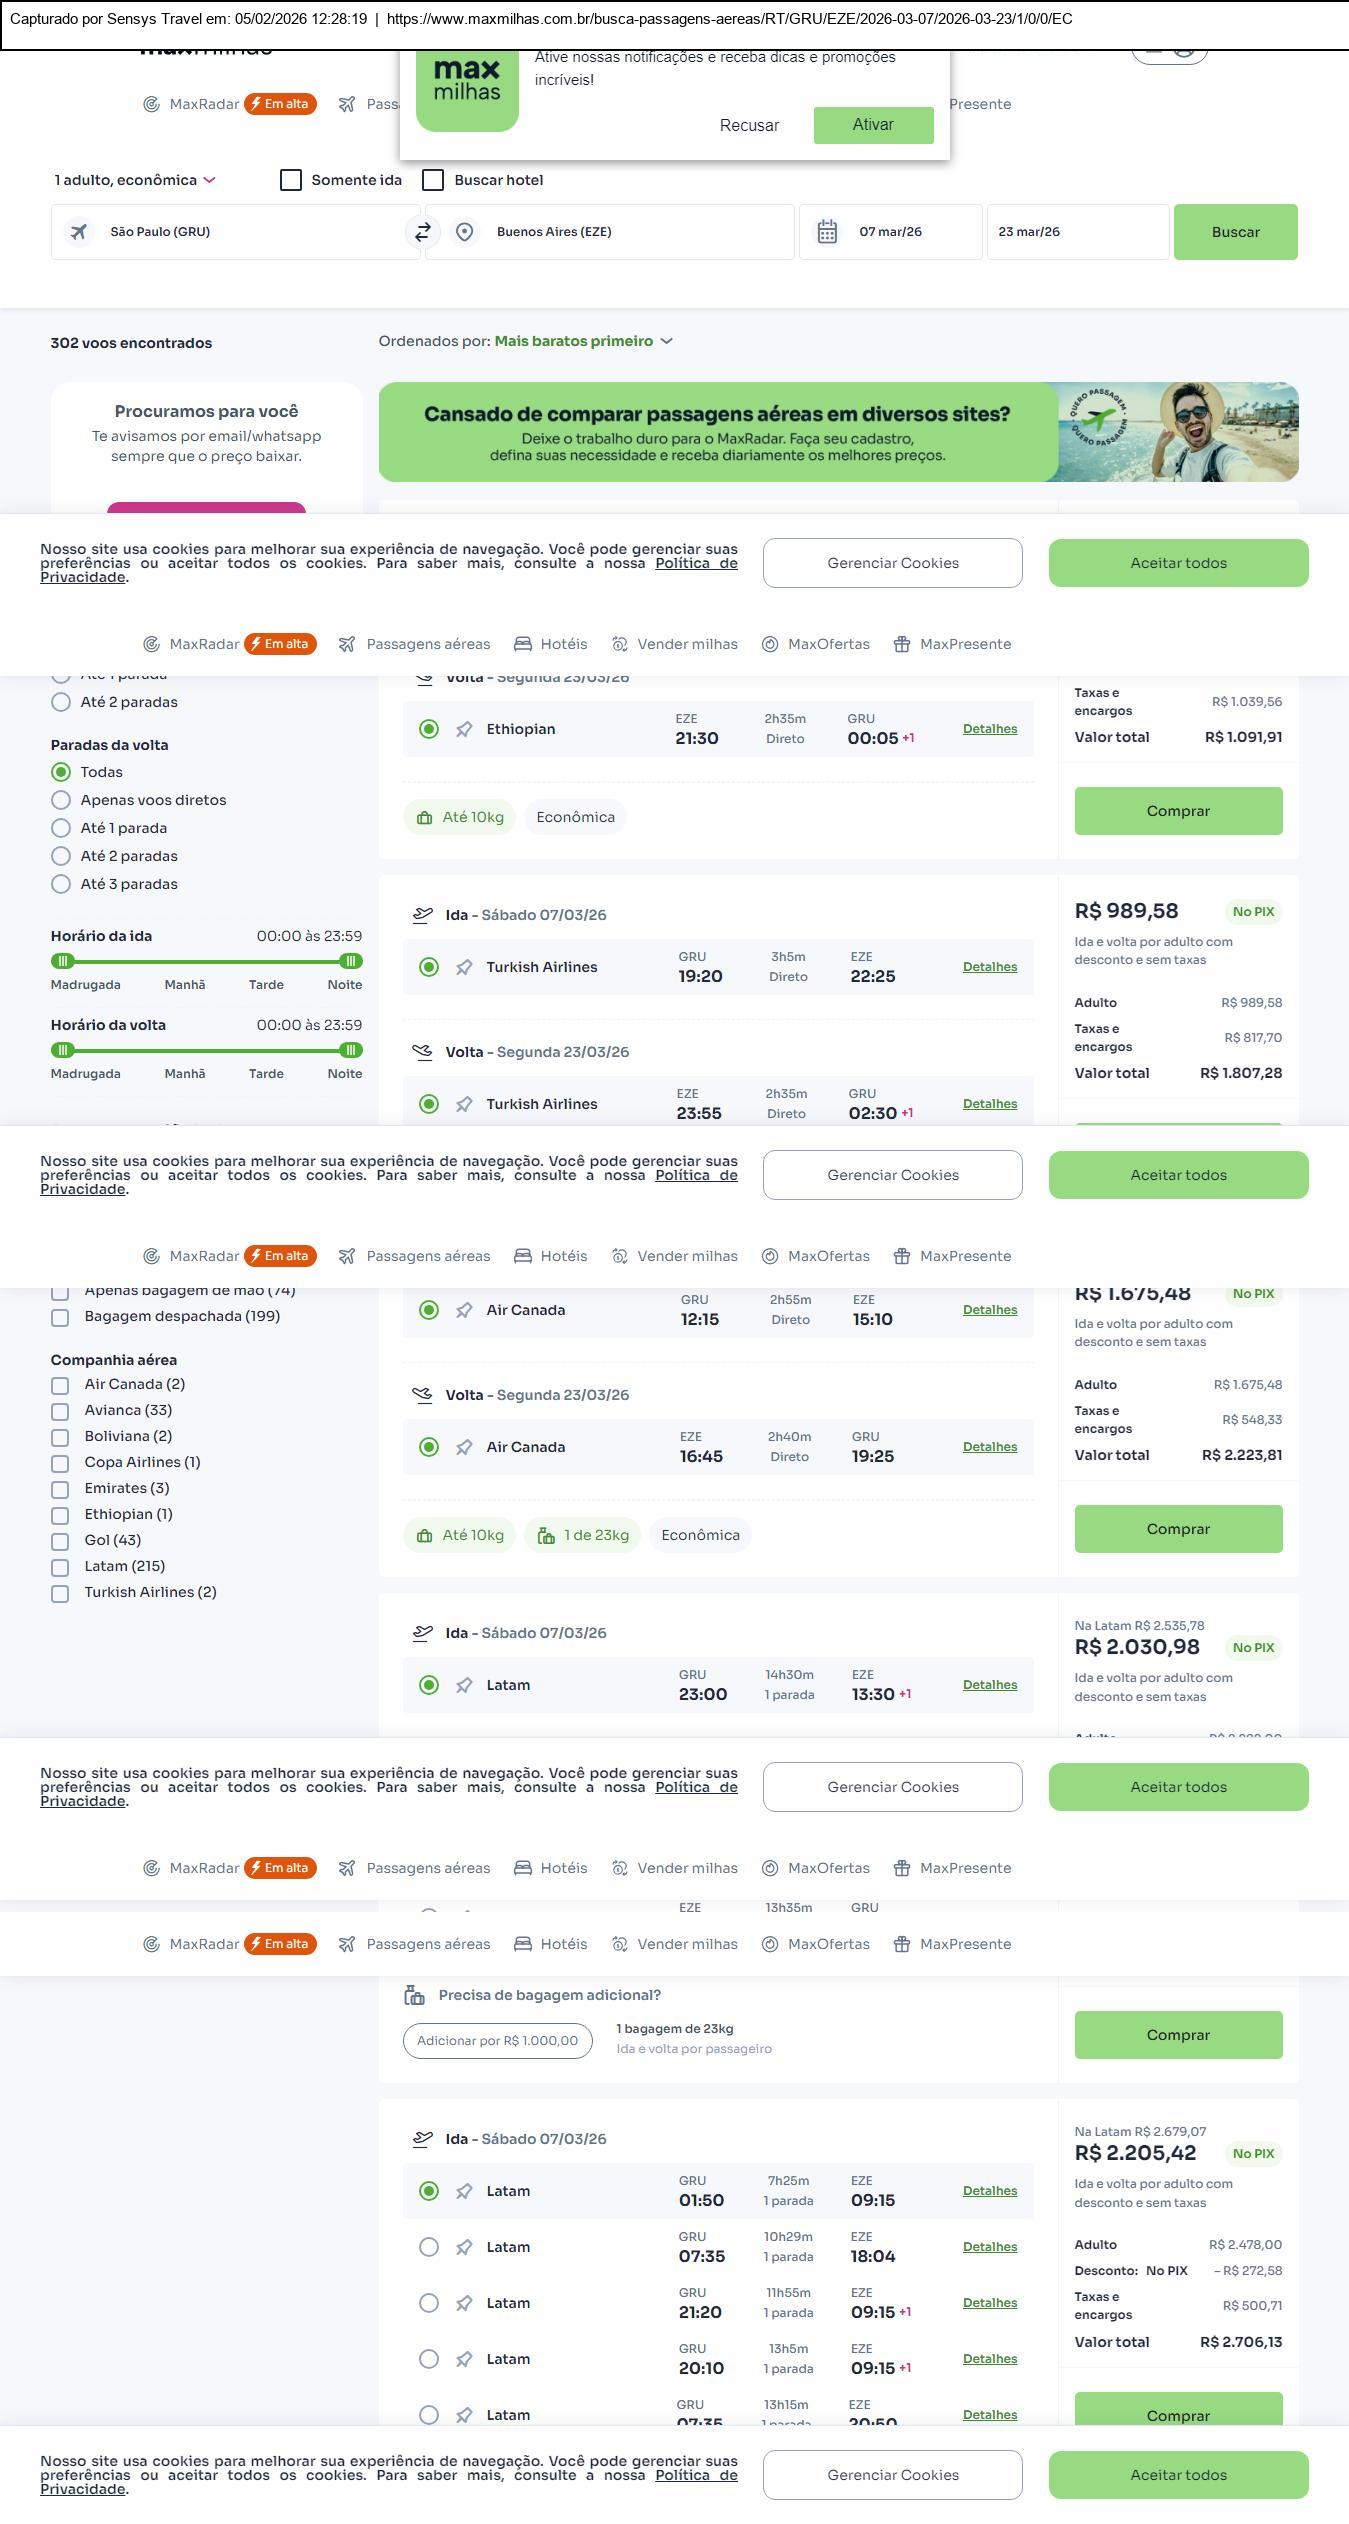Open the Hotéis menu item

pos(551,644)
